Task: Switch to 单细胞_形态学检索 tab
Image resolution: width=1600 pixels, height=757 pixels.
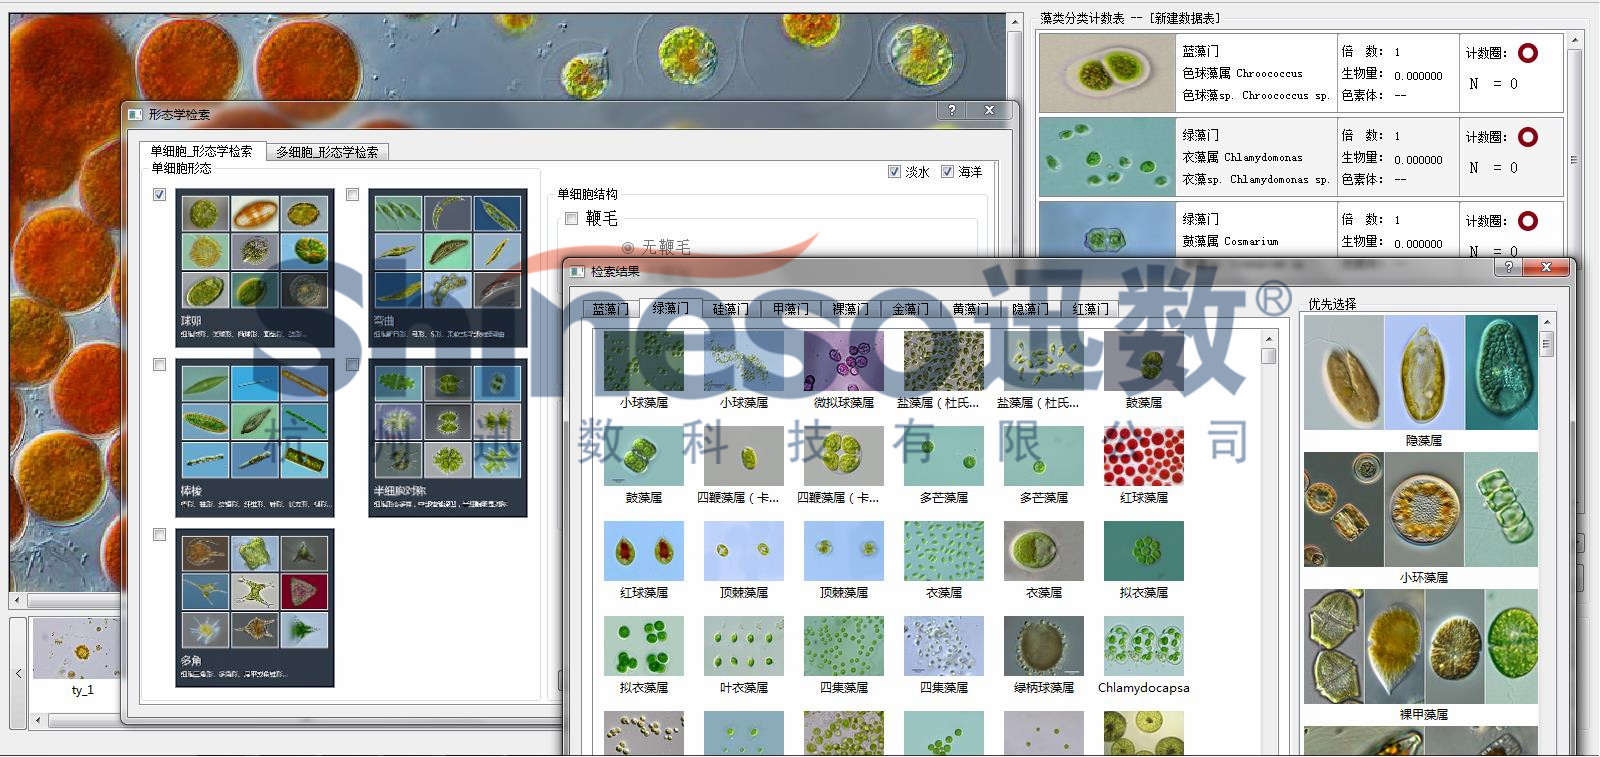Action: 202,151
